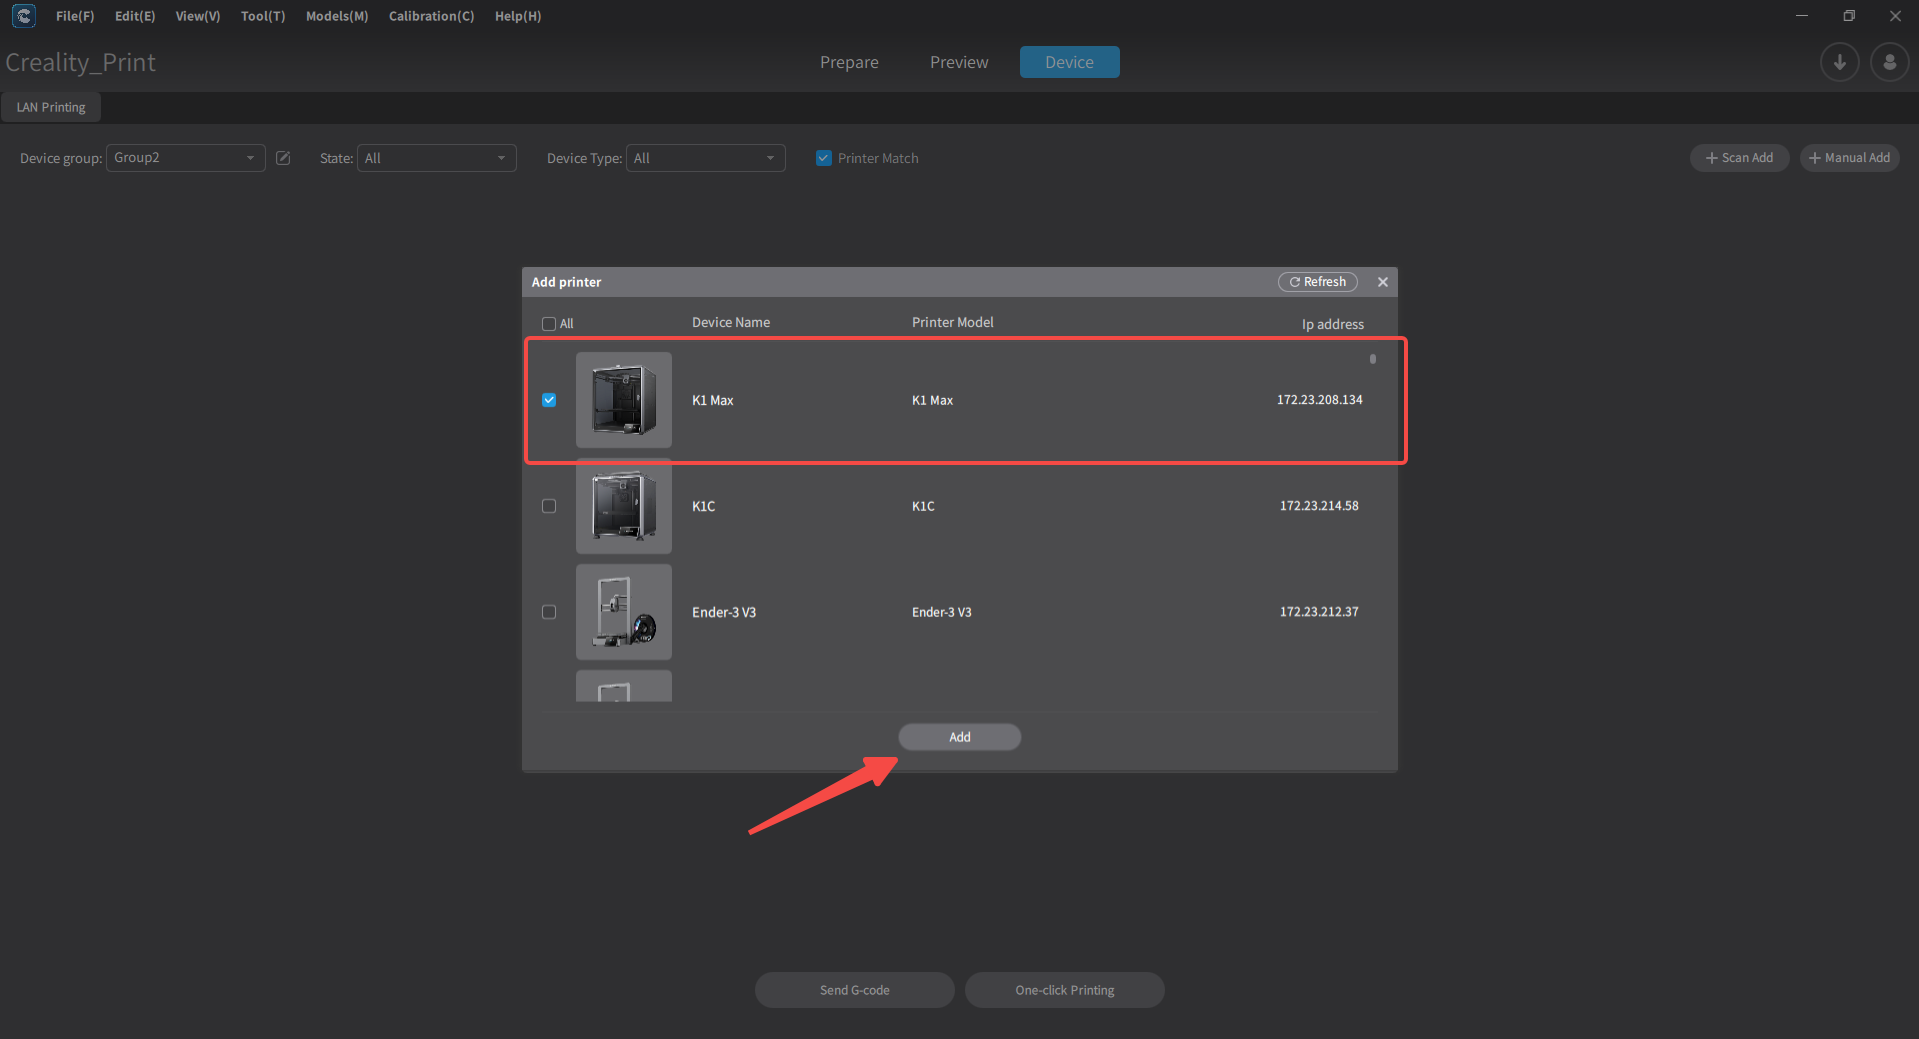Expand the Device group dropdown
Viewport: 1919px width, 1039px height.
(x=185, y=158)
